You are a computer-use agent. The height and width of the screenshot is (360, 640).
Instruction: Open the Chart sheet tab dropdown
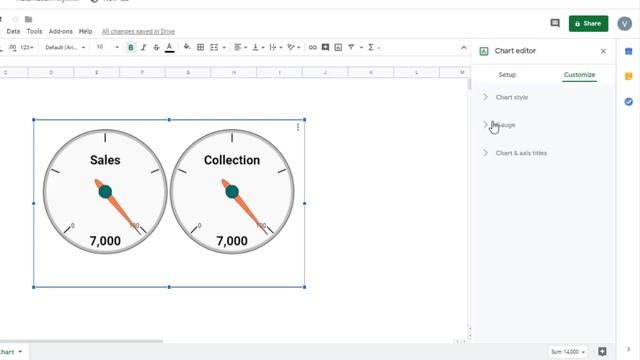click(x=20, y=352)
